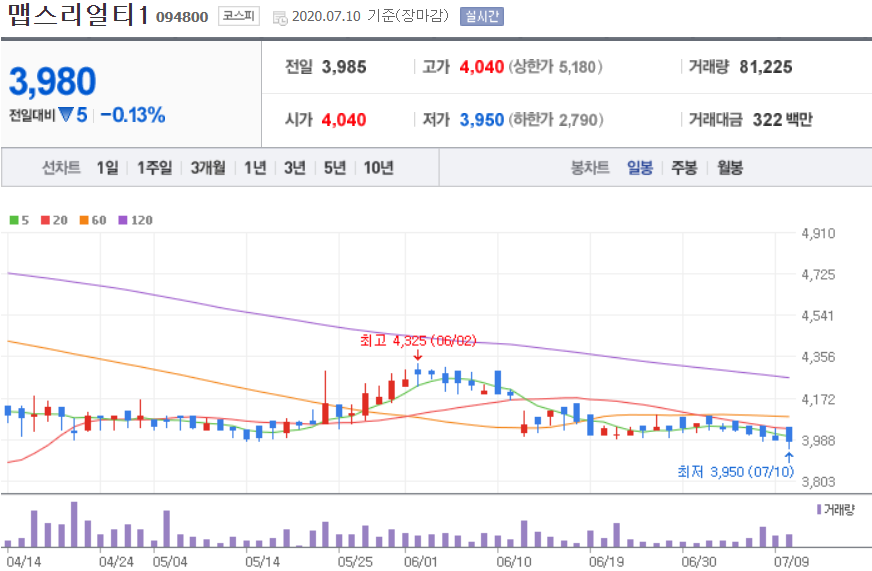The image size is (872, 571).
Task: Click the 전일 value 3,985
Action: (x=344, y=67)
